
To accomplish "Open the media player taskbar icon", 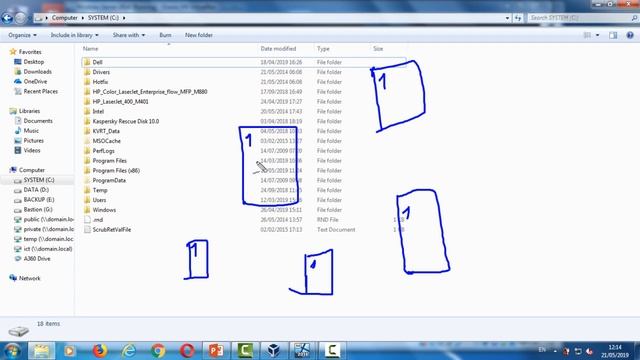I will [70, 351].
